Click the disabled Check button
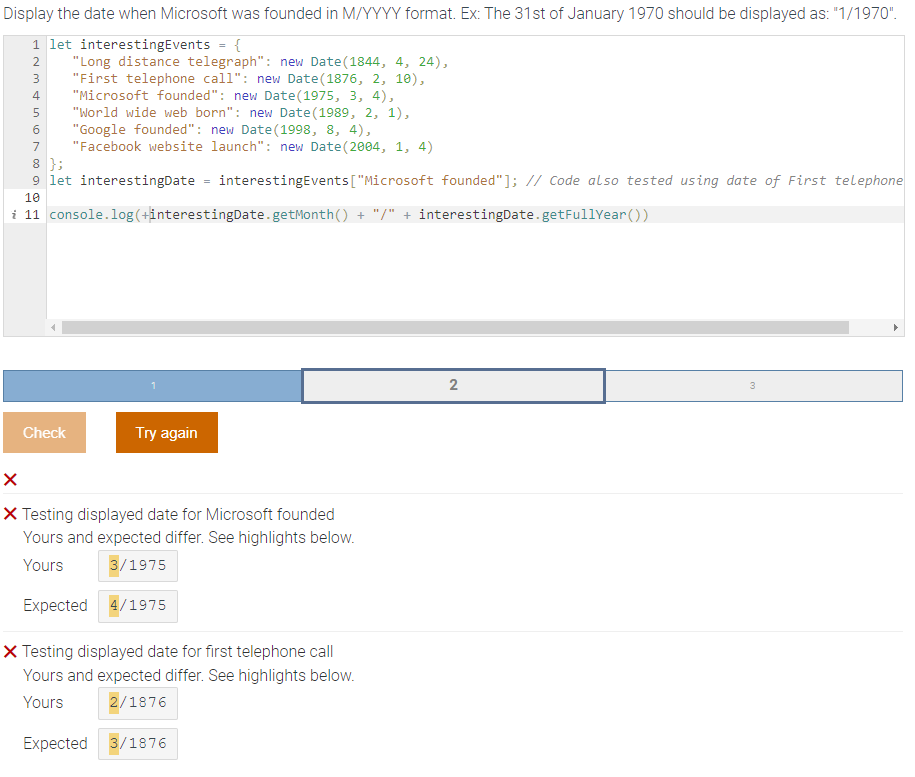 [x=44, y=432]
